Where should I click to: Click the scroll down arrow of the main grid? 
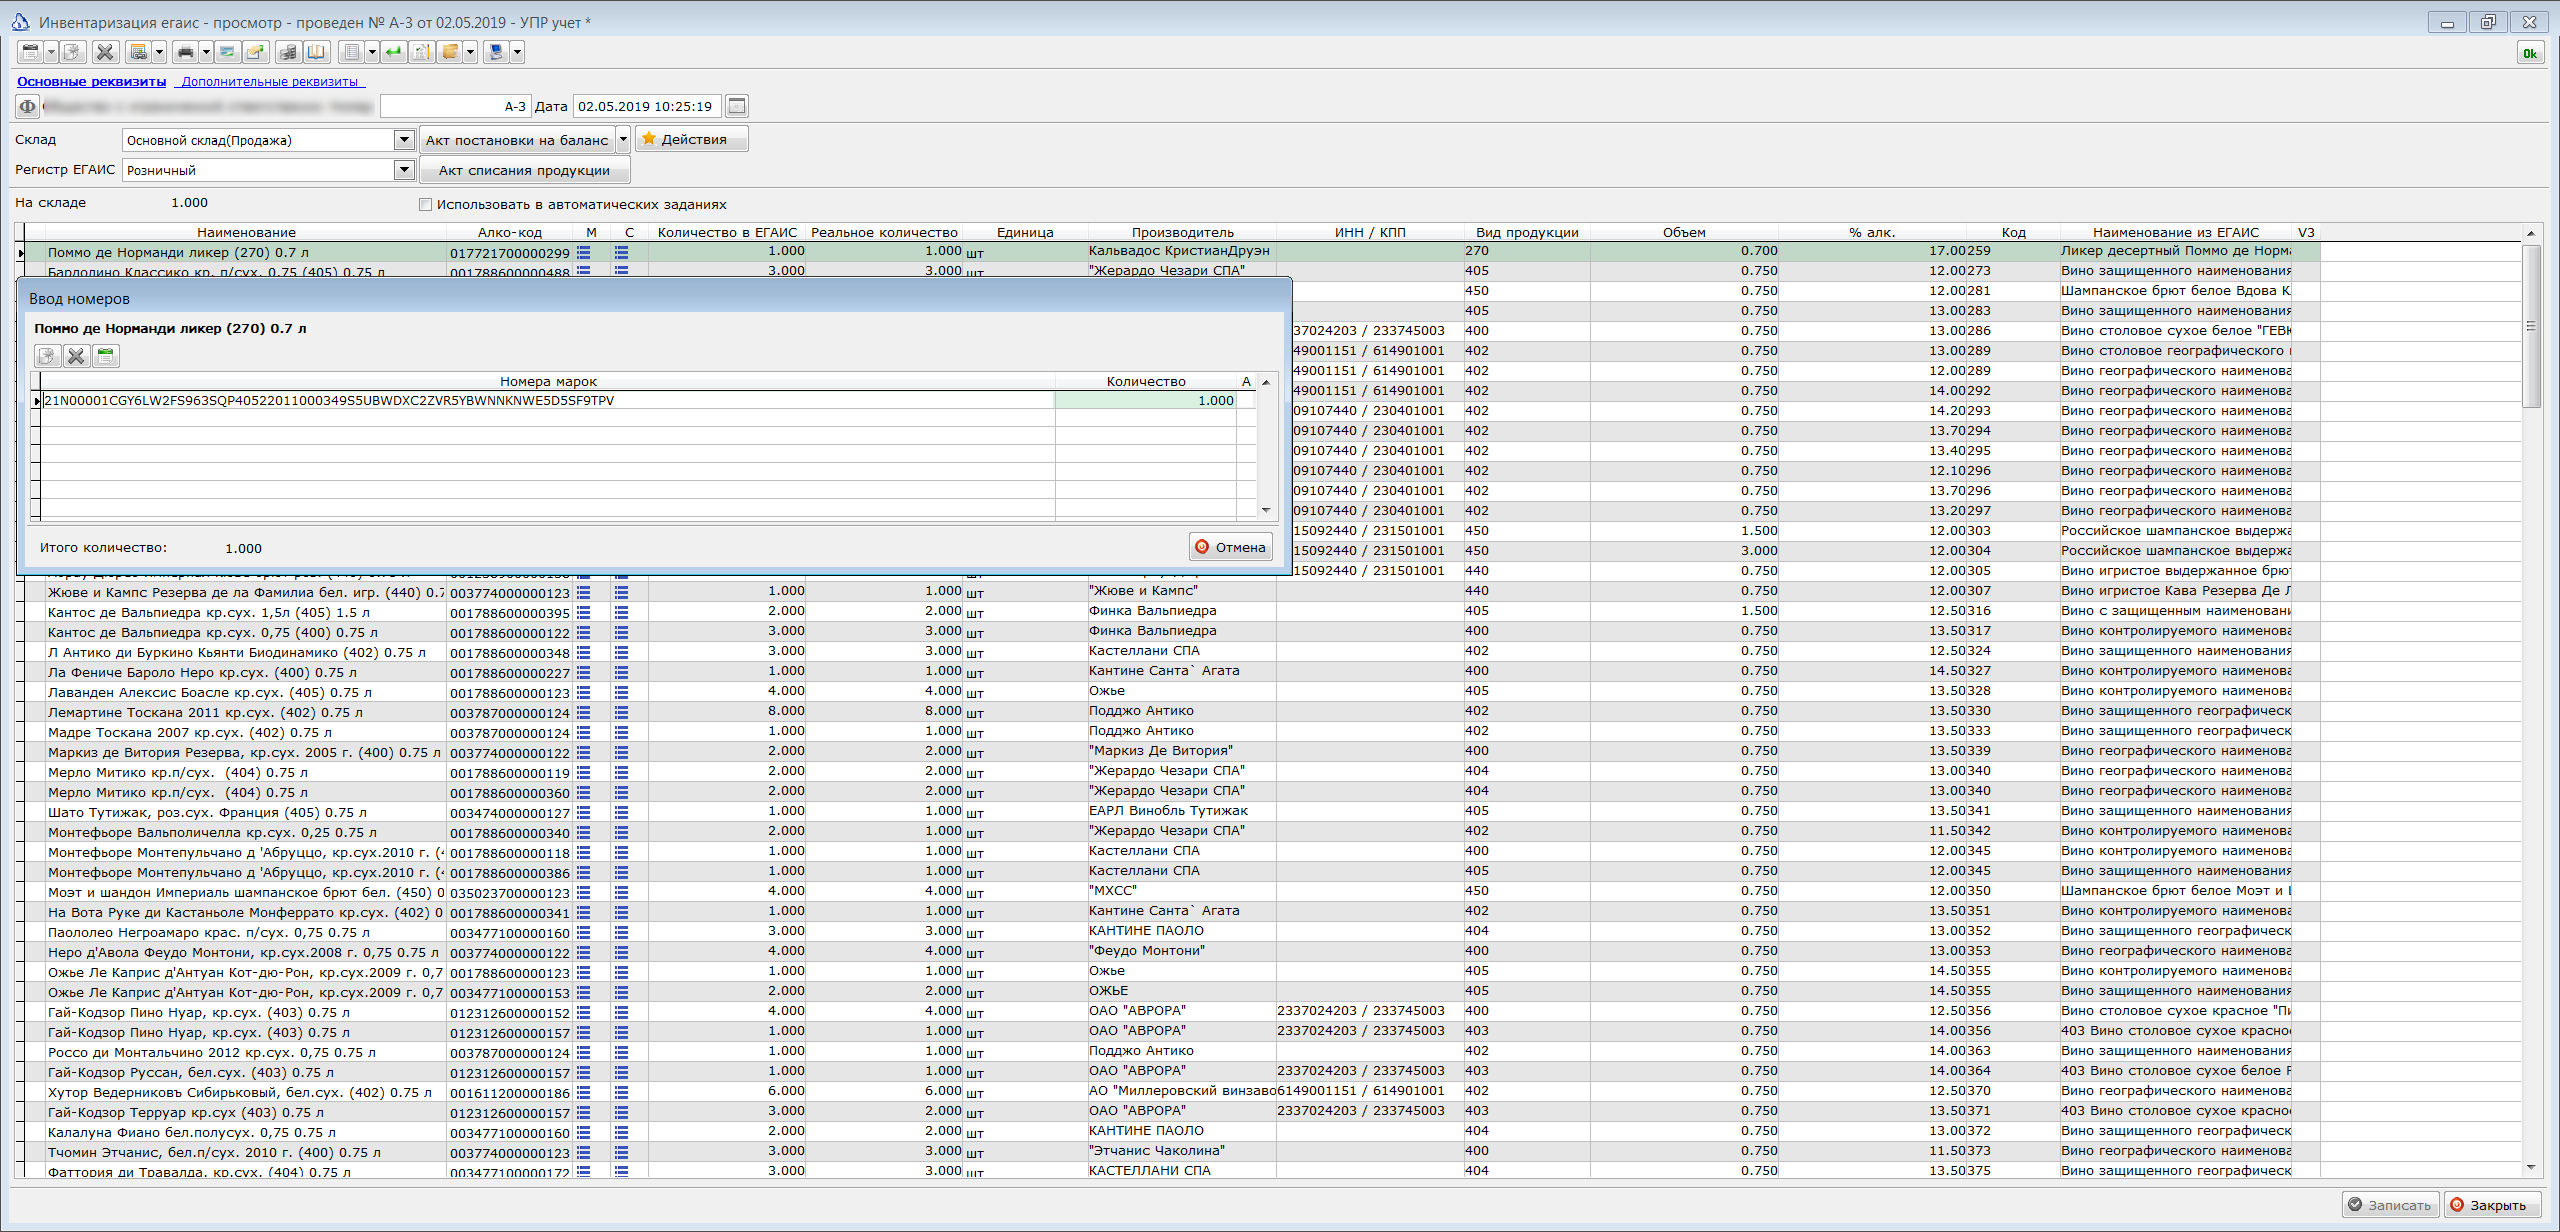click(2531, 1167)
